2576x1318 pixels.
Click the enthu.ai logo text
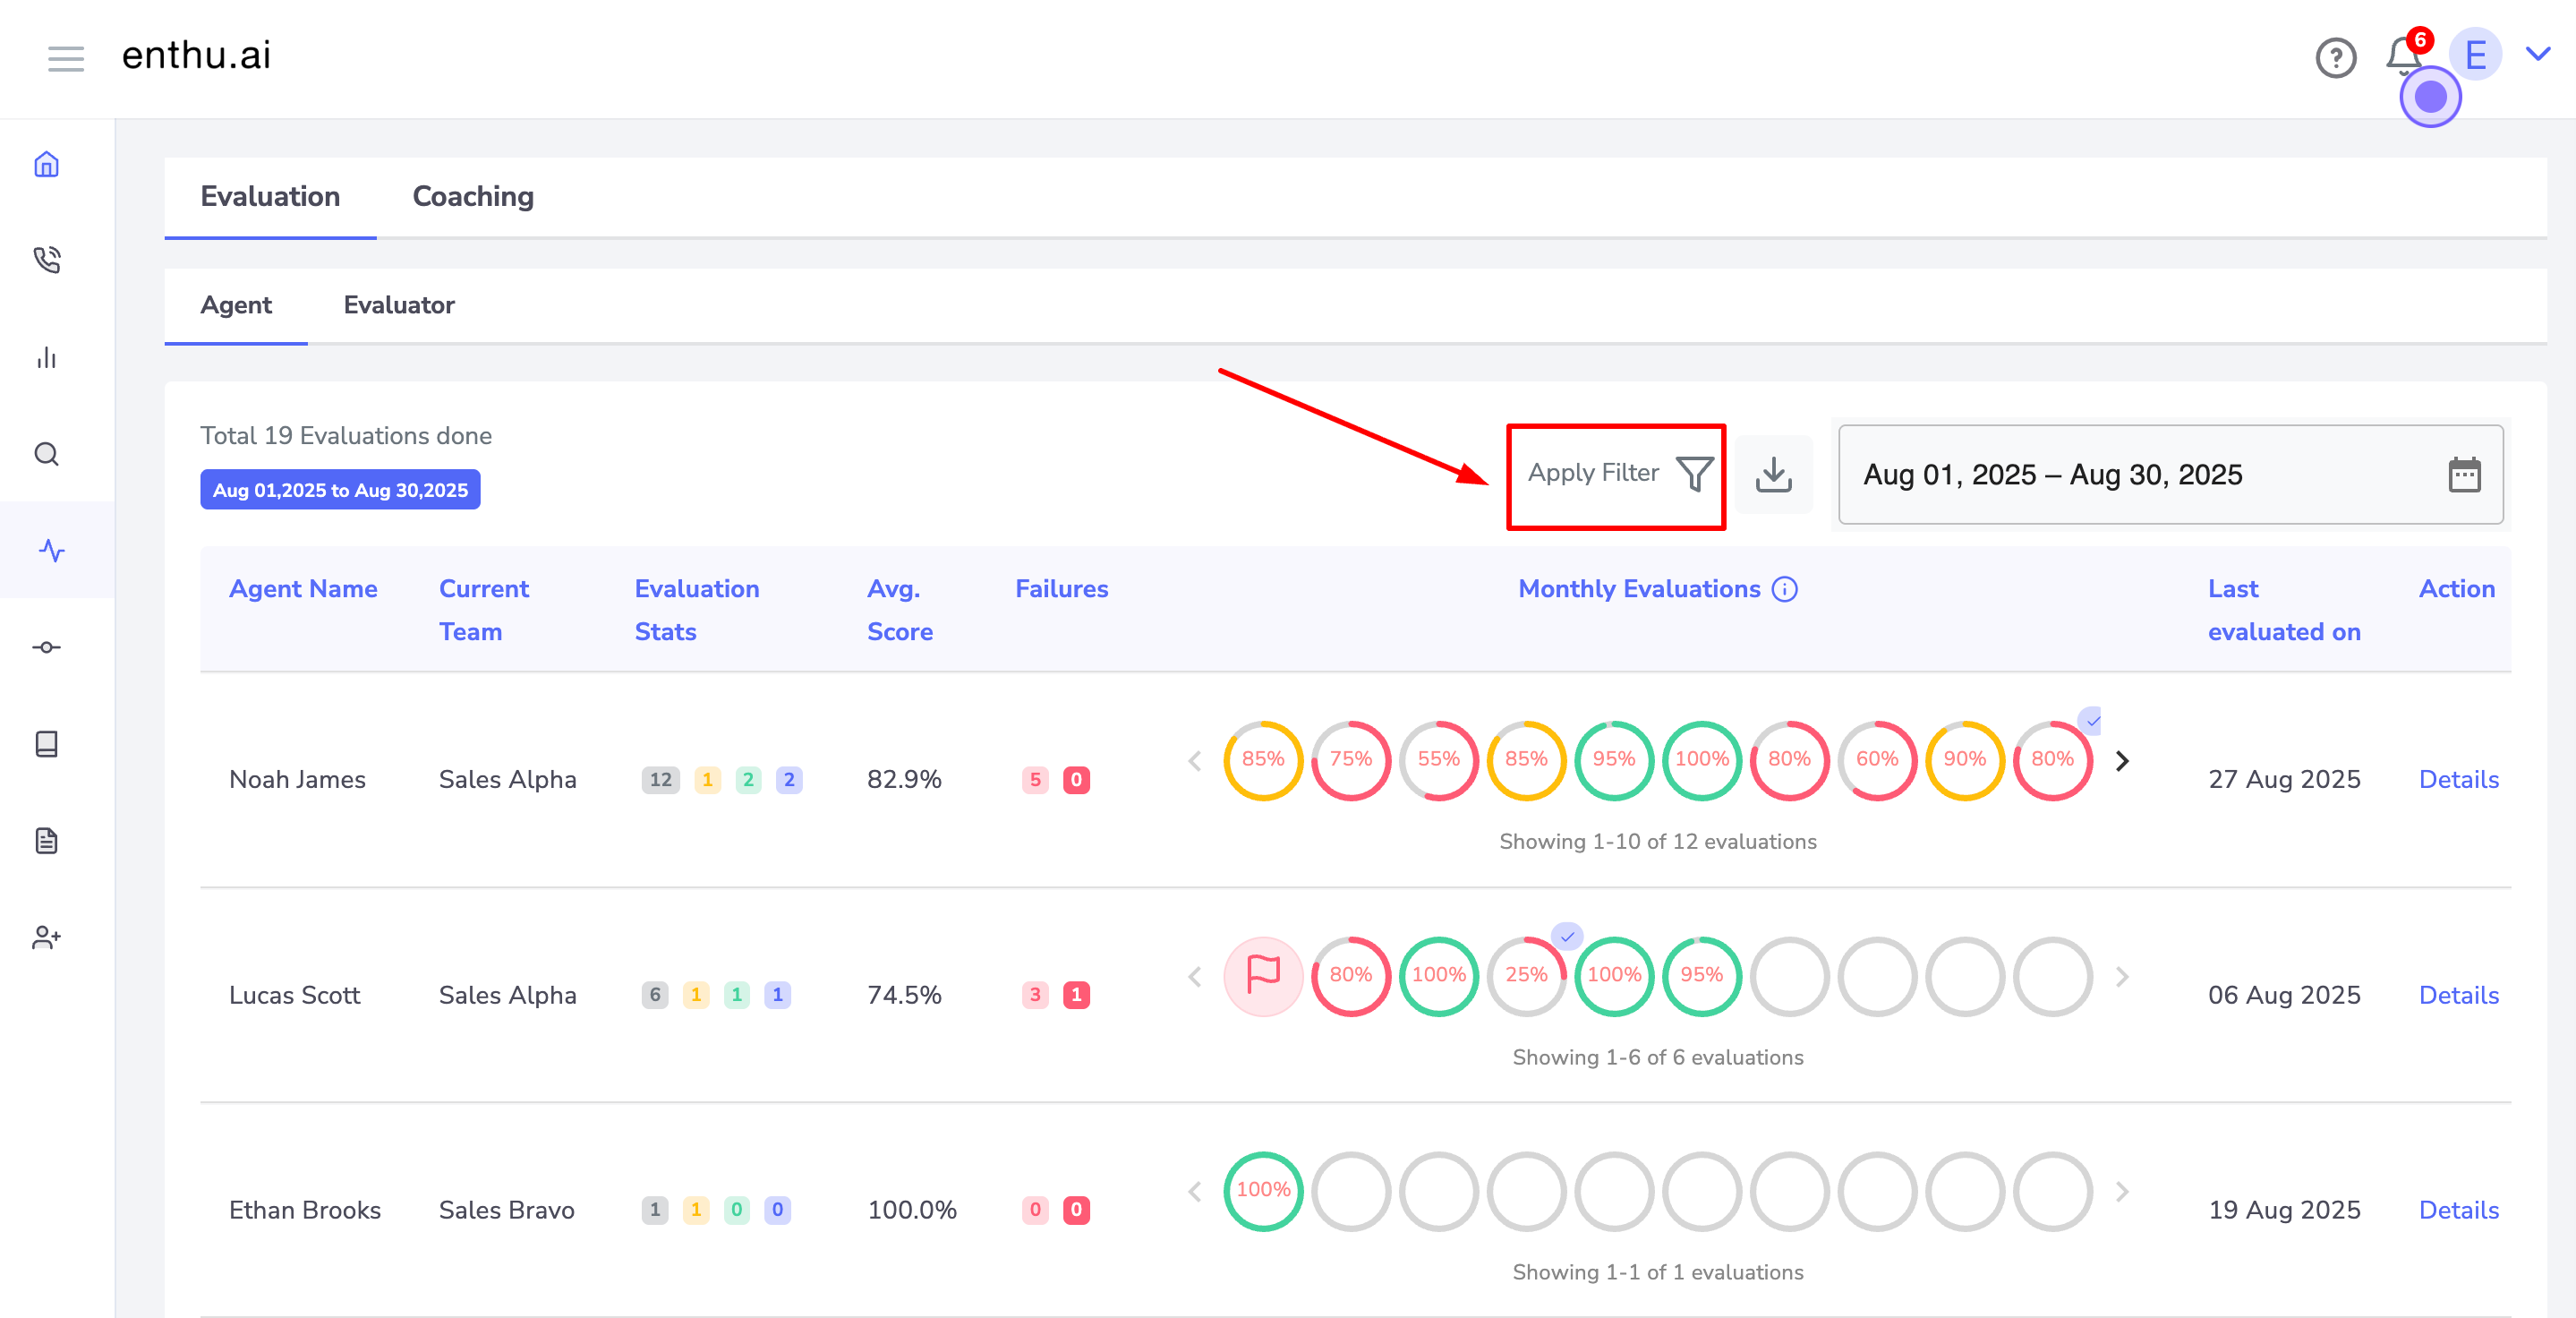(196, 56)
